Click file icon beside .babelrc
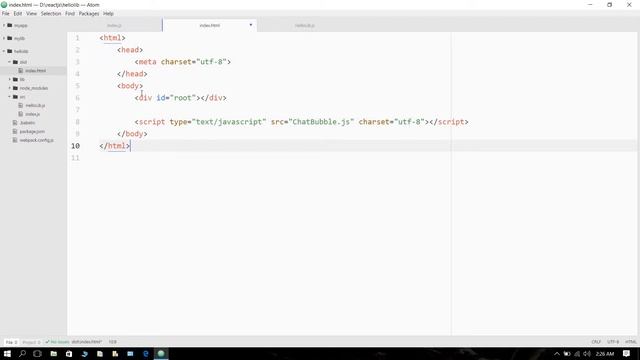 [x=15, y=122]
